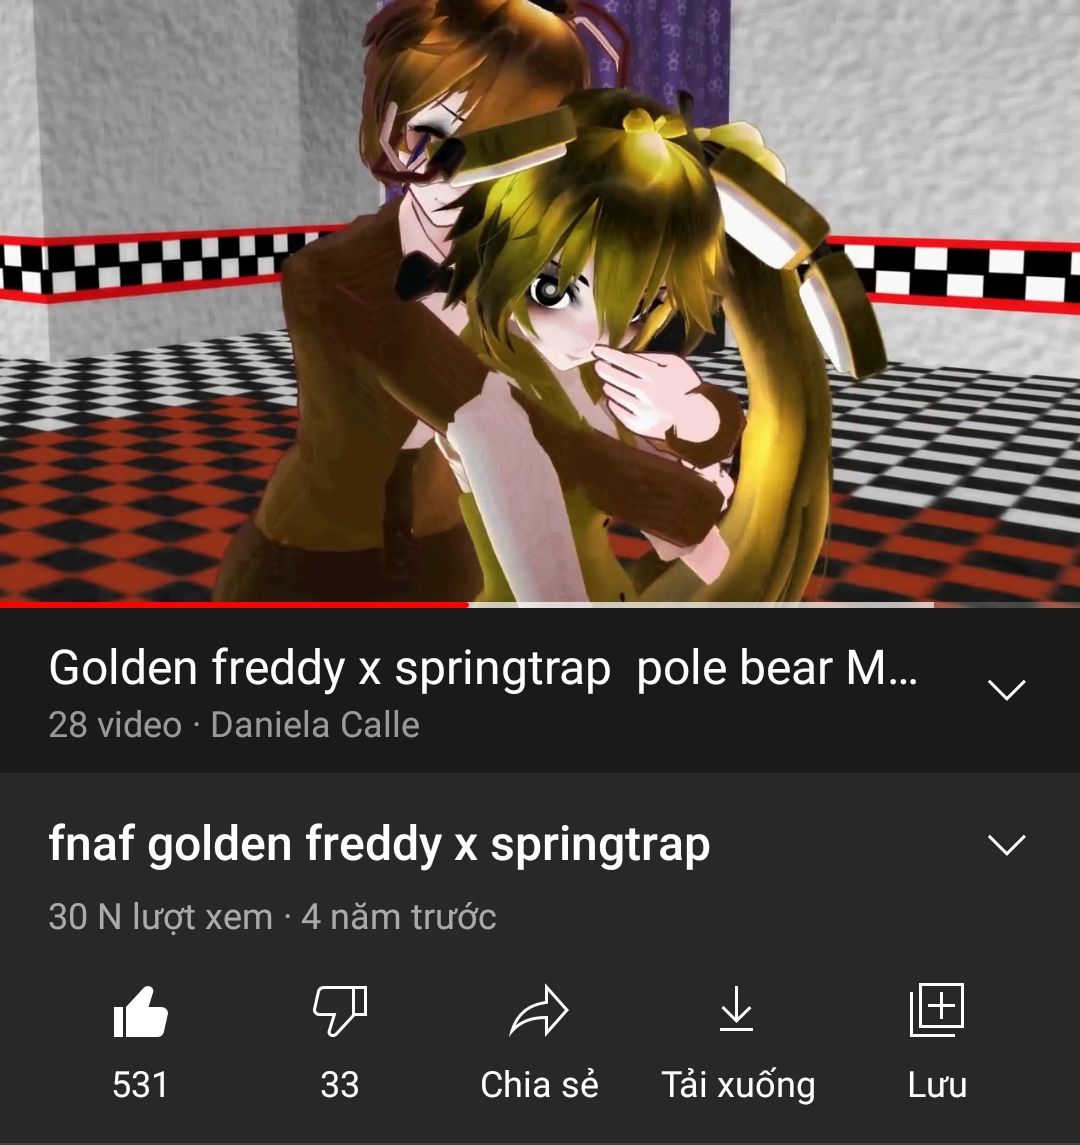
Task: Open the Golden freddy x springtrap playlist title
Action: 483,668
